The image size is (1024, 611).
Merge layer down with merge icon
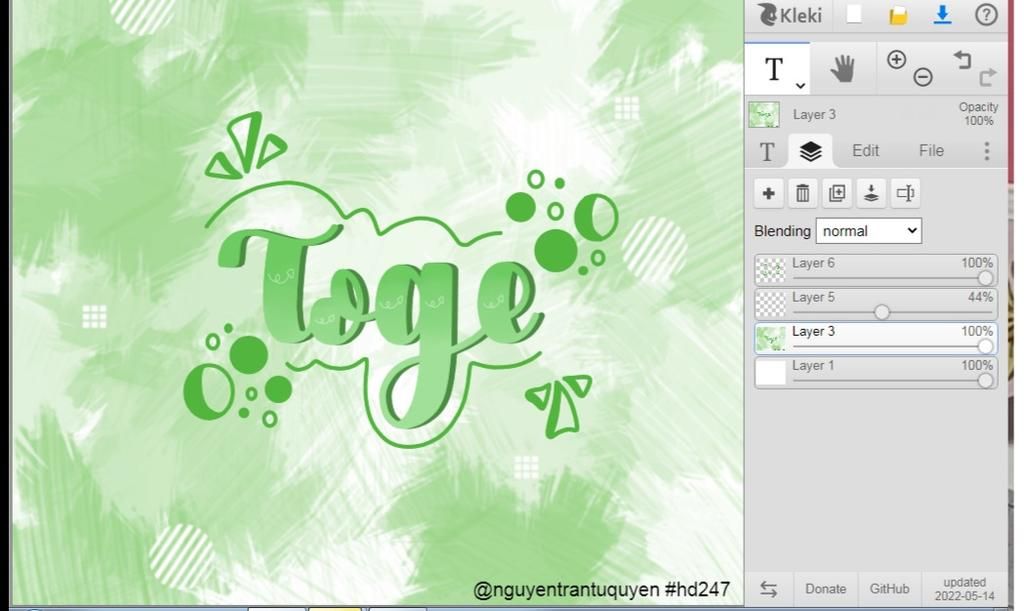click(871, 193)
